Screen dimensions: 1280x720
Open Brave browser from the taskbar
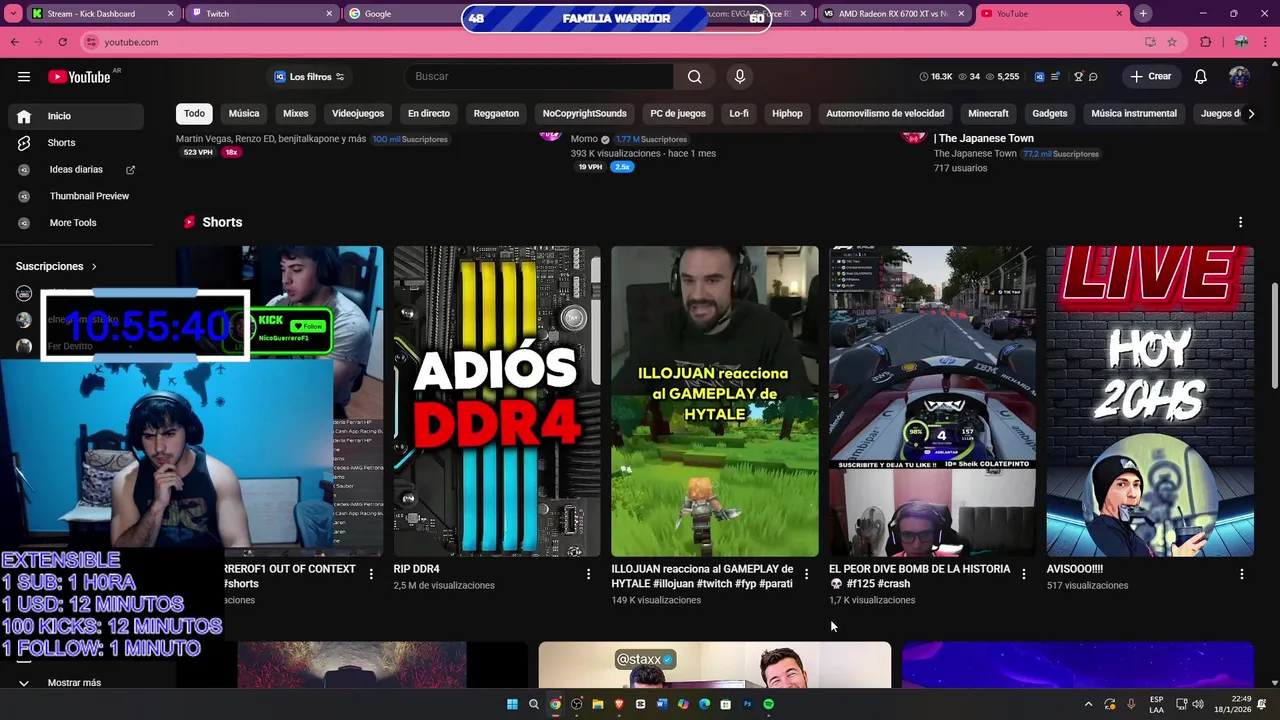tap(619, 704)
